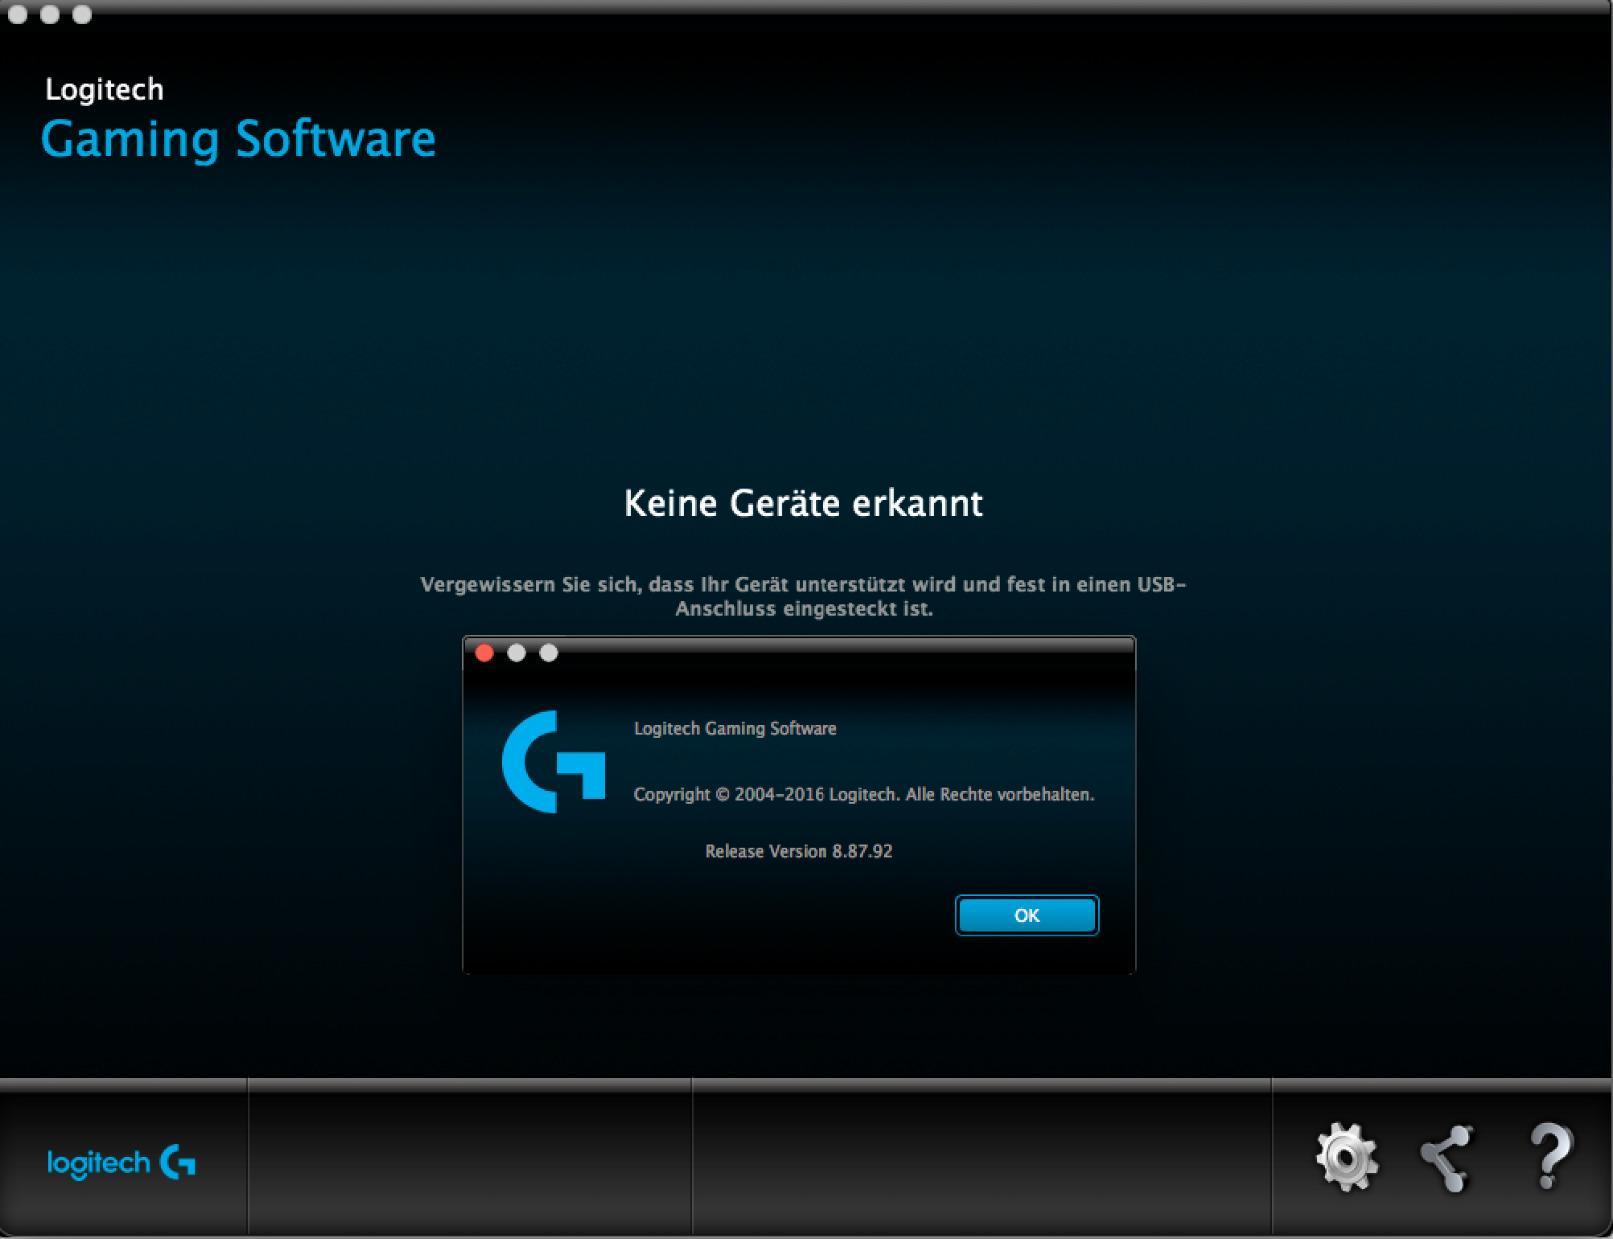Click 'Logitech Gaming Software' label in dialog
Image resolution: width=1613 pixels, height=1239 pixels.
(x=735, y=728)
